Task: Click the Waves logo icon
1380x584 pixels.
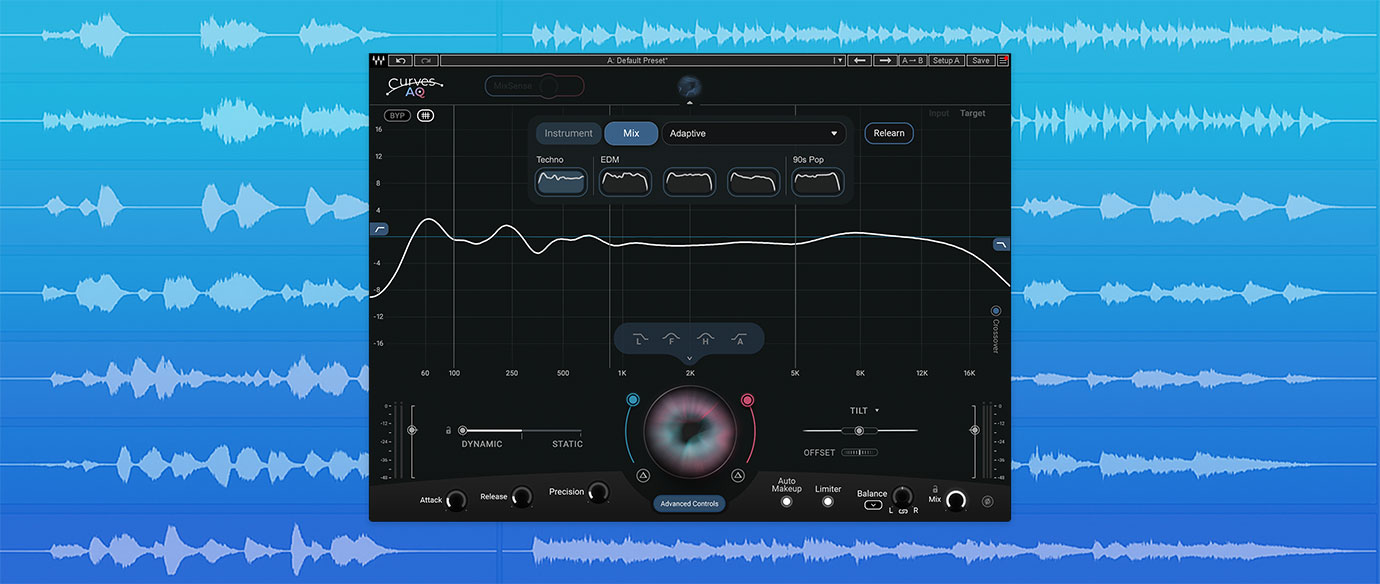Action: 377,61
